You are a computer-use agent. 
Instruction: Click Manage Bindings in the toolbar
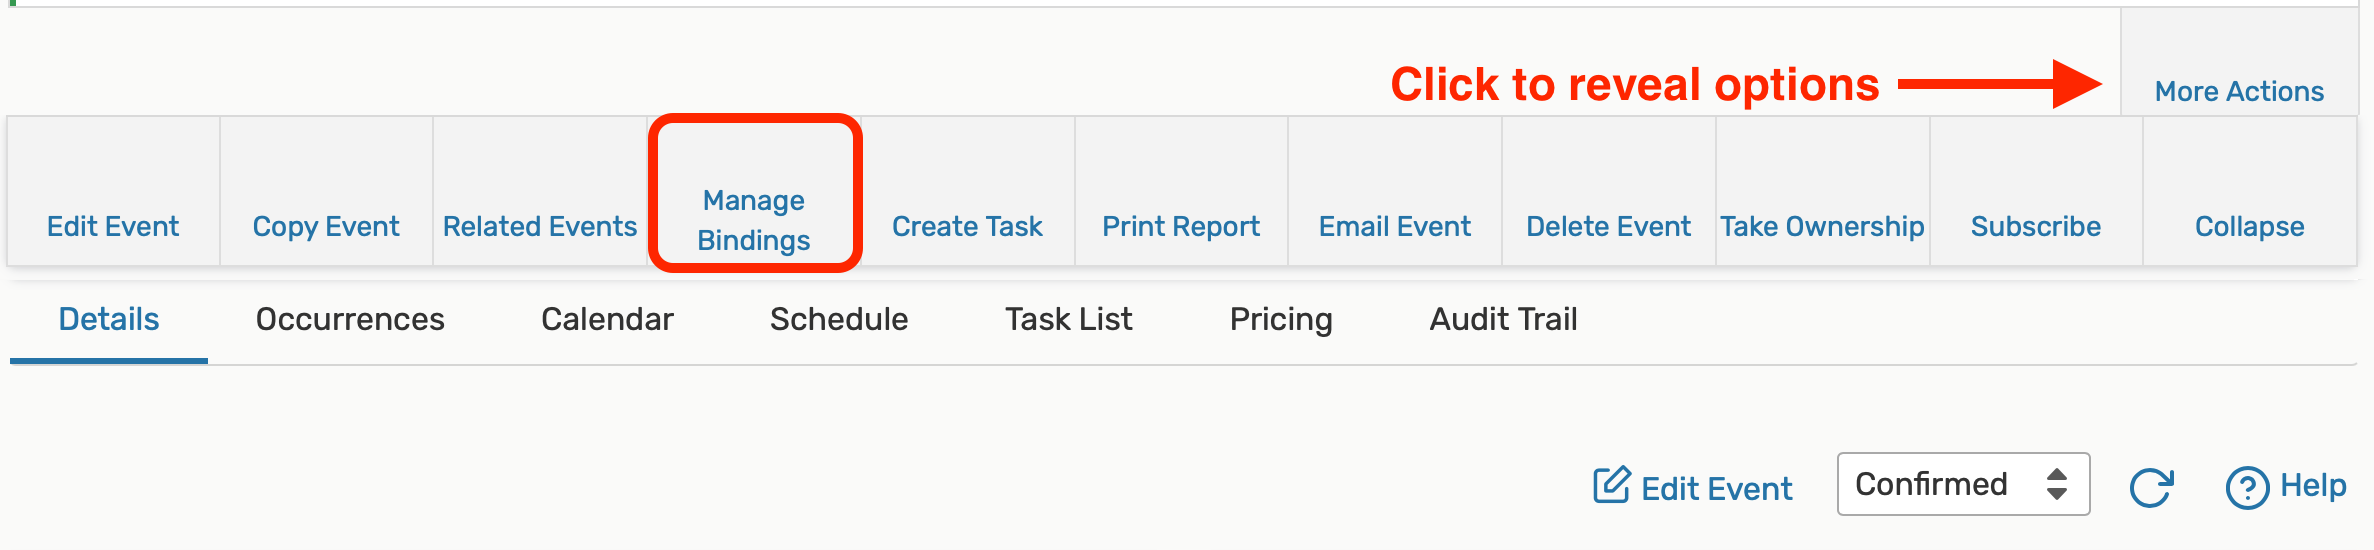point(754,220)
